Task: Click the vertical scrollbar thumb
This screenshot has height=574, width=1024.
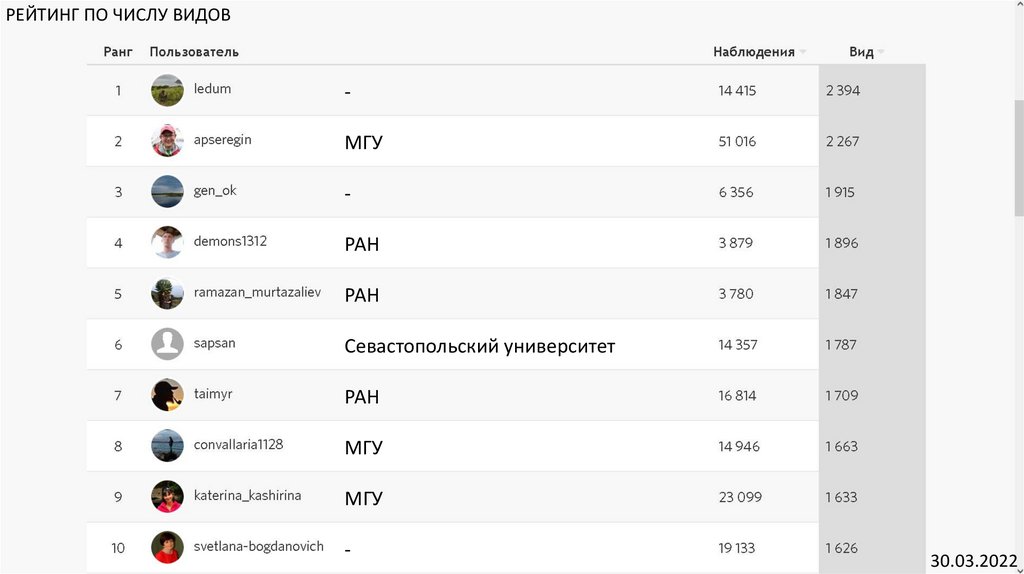Action: pyautogui.click(x=1018, y=157)
